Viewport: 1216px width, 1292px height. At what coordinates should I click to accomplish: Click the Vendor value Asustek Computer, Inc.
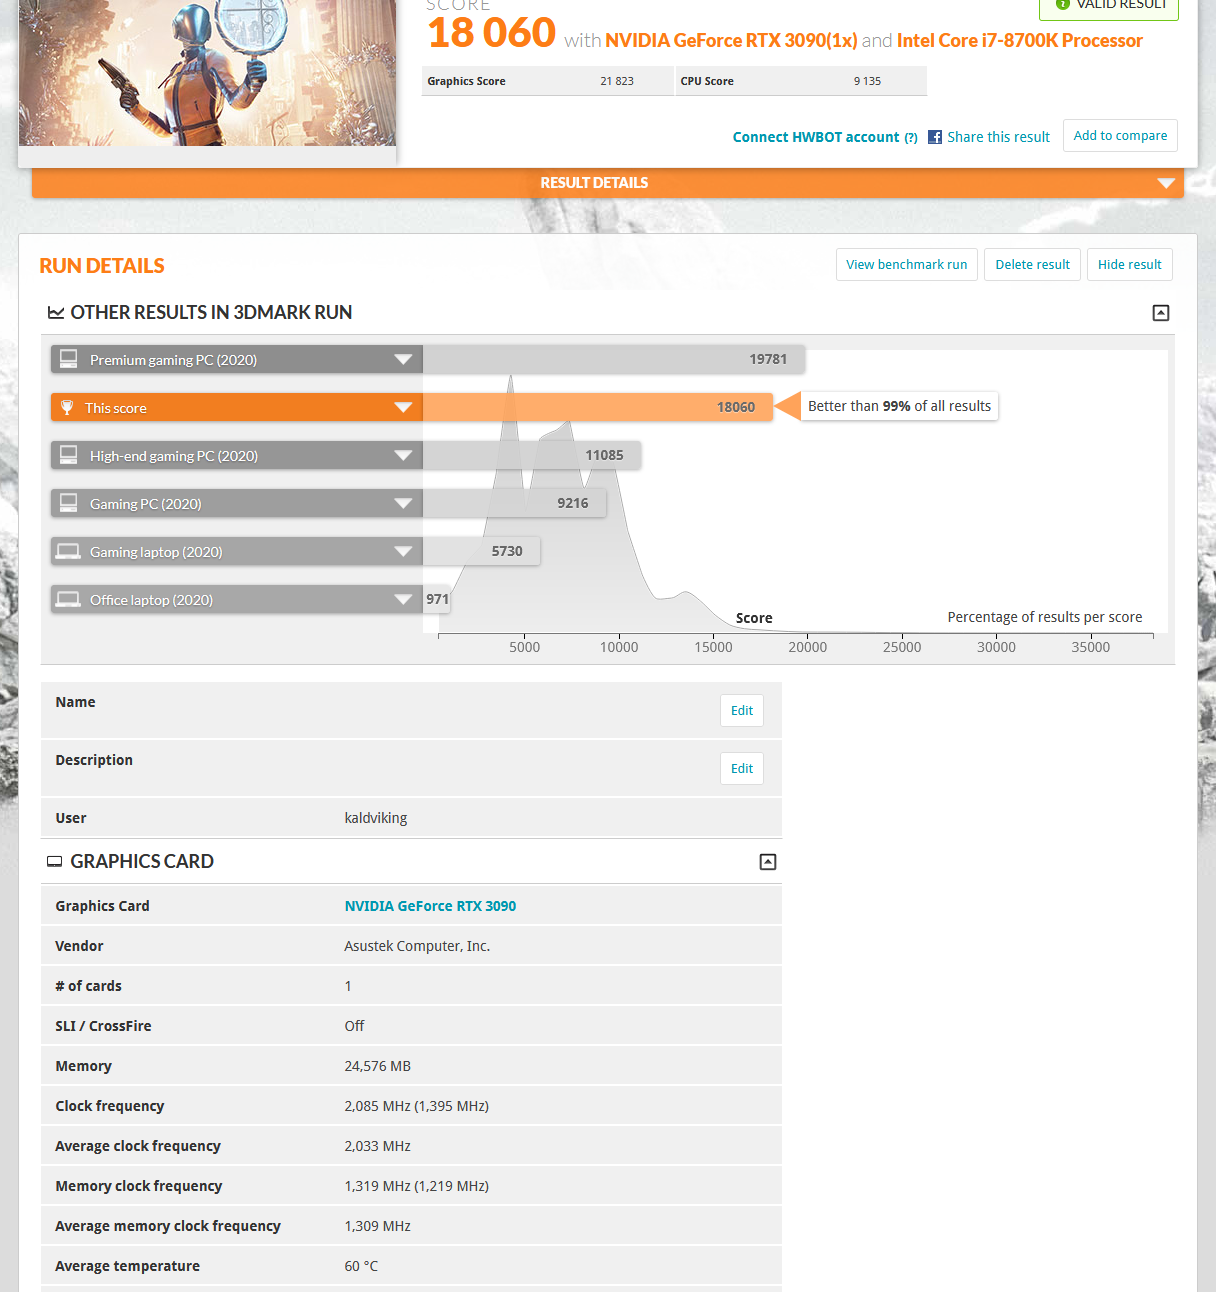[x=417, y=946]
